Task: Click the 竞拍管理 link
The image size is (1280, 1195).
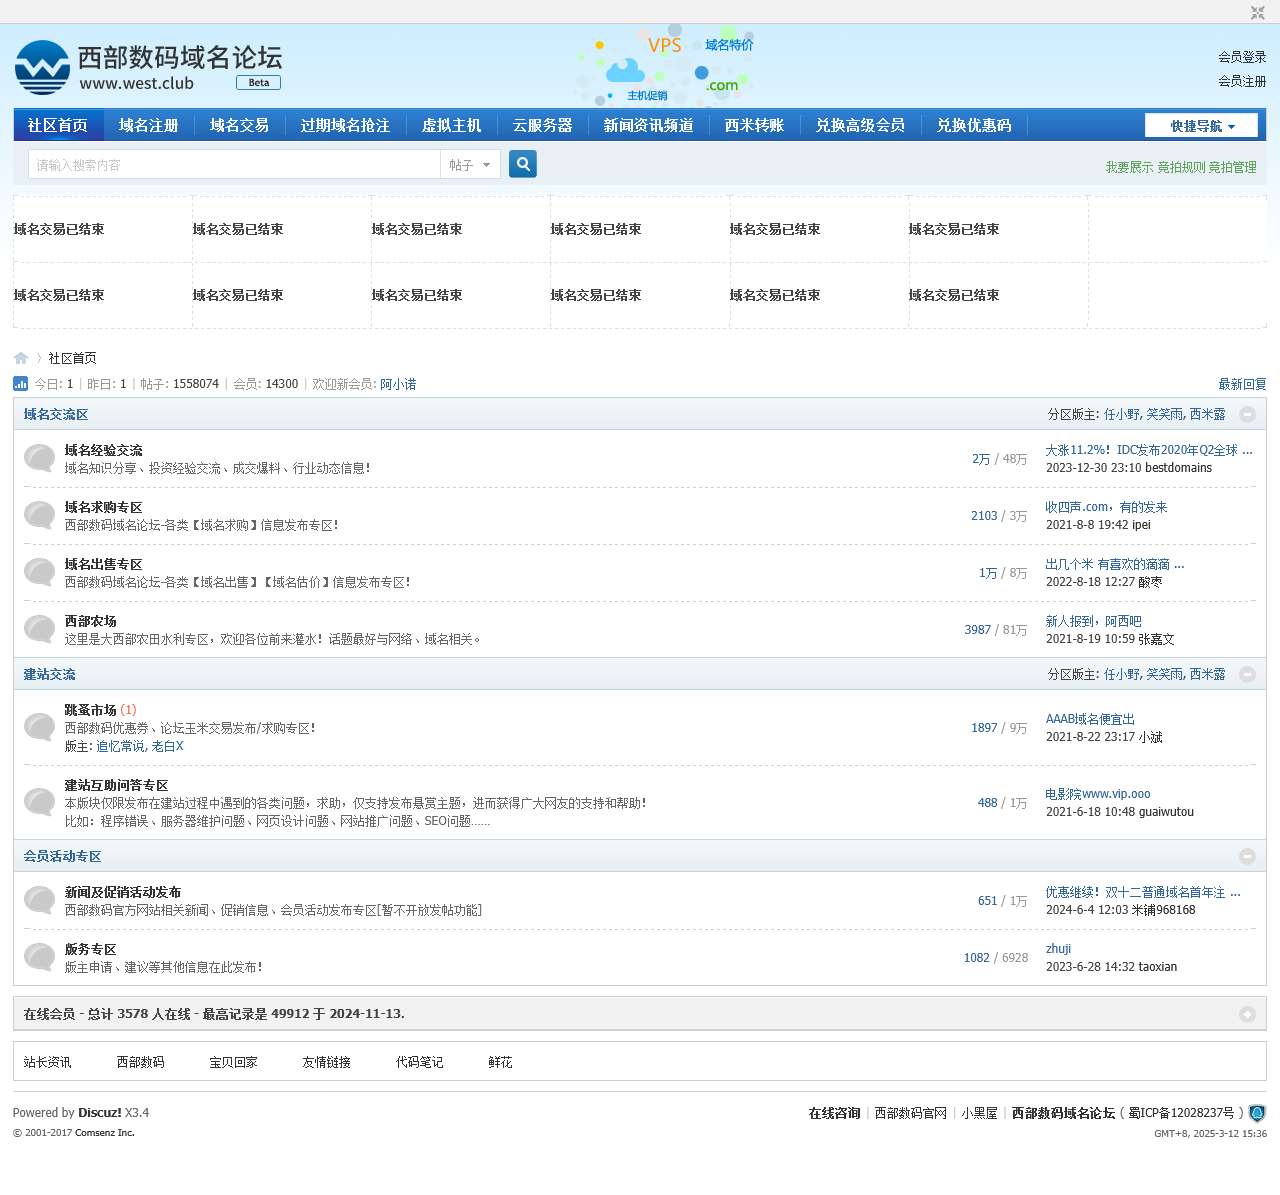Action: pos(1233,167)
